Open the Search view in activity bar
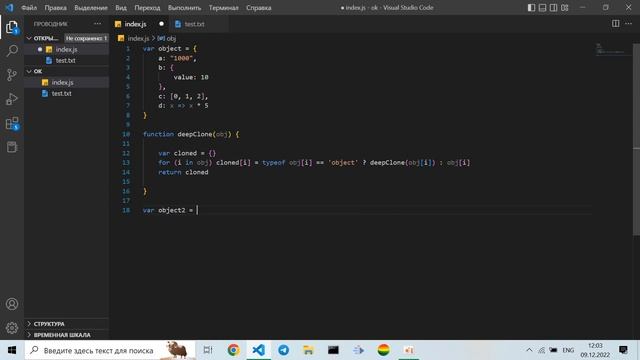Viewport: 640px width, 360px height. click(x=12, y=51)
